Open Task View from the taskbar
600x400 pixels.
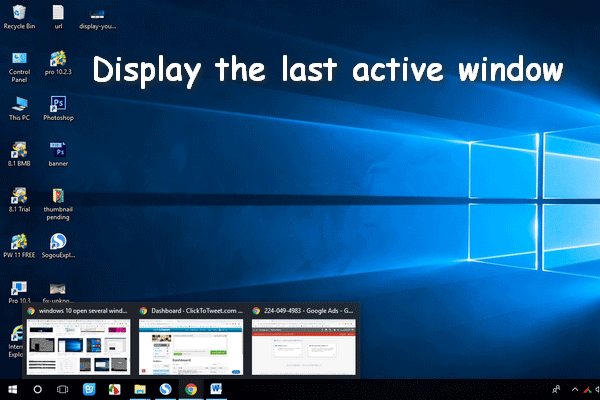[63, 388]
